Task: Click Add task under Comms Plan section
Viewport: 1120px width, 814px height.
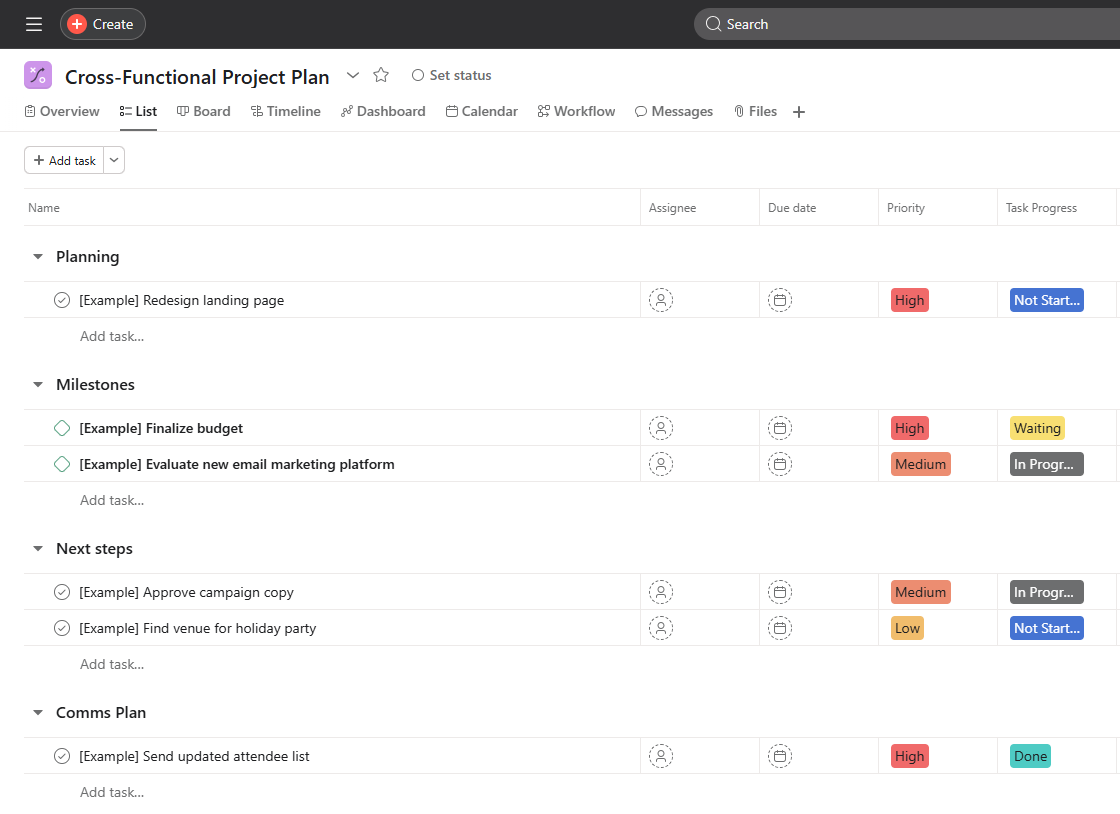Action: tap(112, 793)
